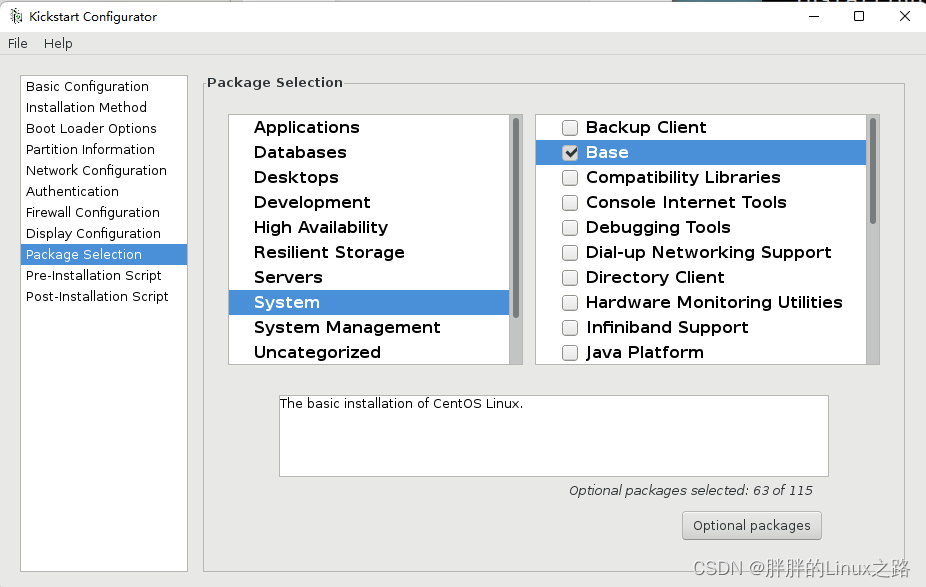Select the Servers package category
Image resolution: width=926 pixels, height=587 pixels.
(x=288, y=278)
